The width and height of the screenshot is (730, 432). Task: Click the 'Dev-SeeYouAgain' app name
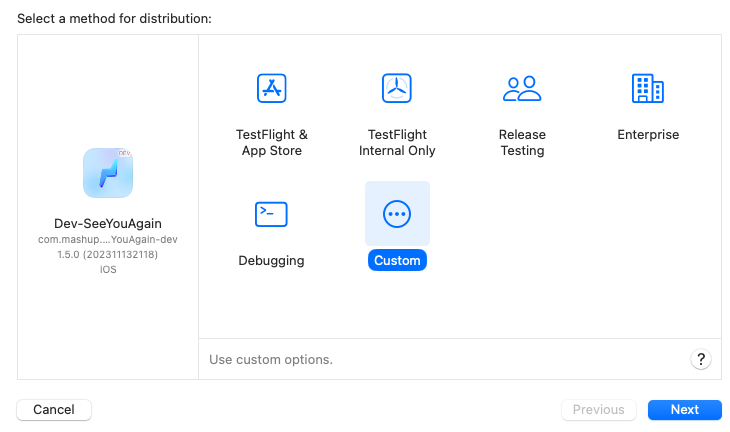tap(108, 223)
